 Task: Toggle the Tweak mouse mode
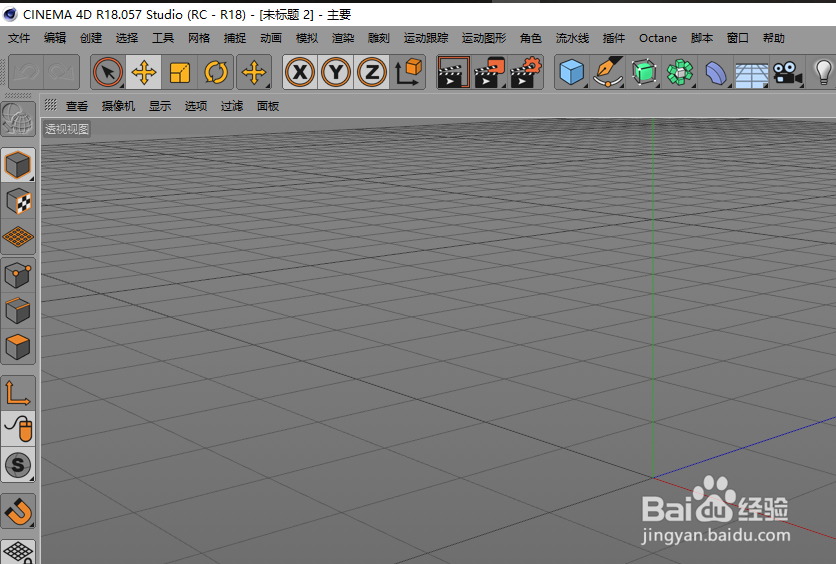(18, 429)
